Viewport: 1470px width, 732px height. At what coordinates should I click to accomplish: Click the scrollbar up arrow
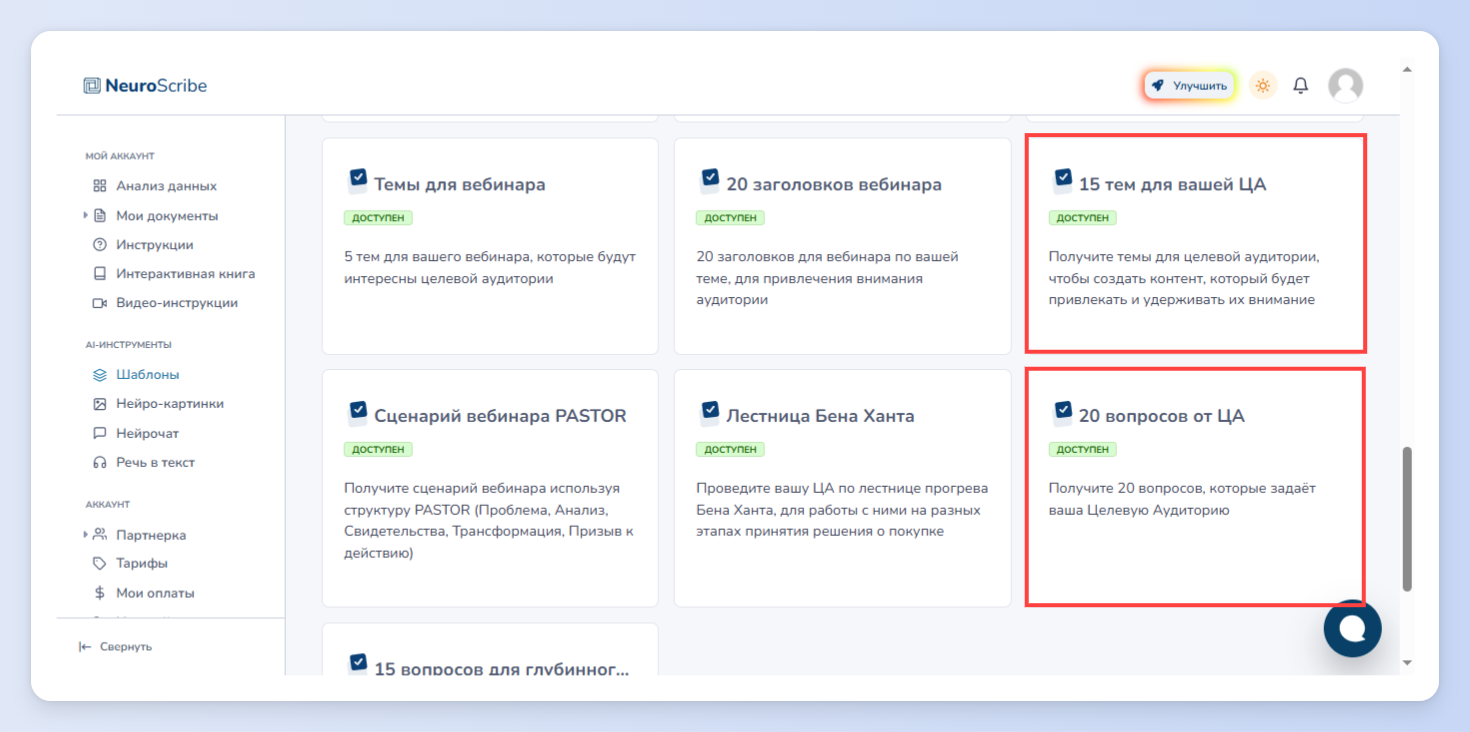(1408, 70)
